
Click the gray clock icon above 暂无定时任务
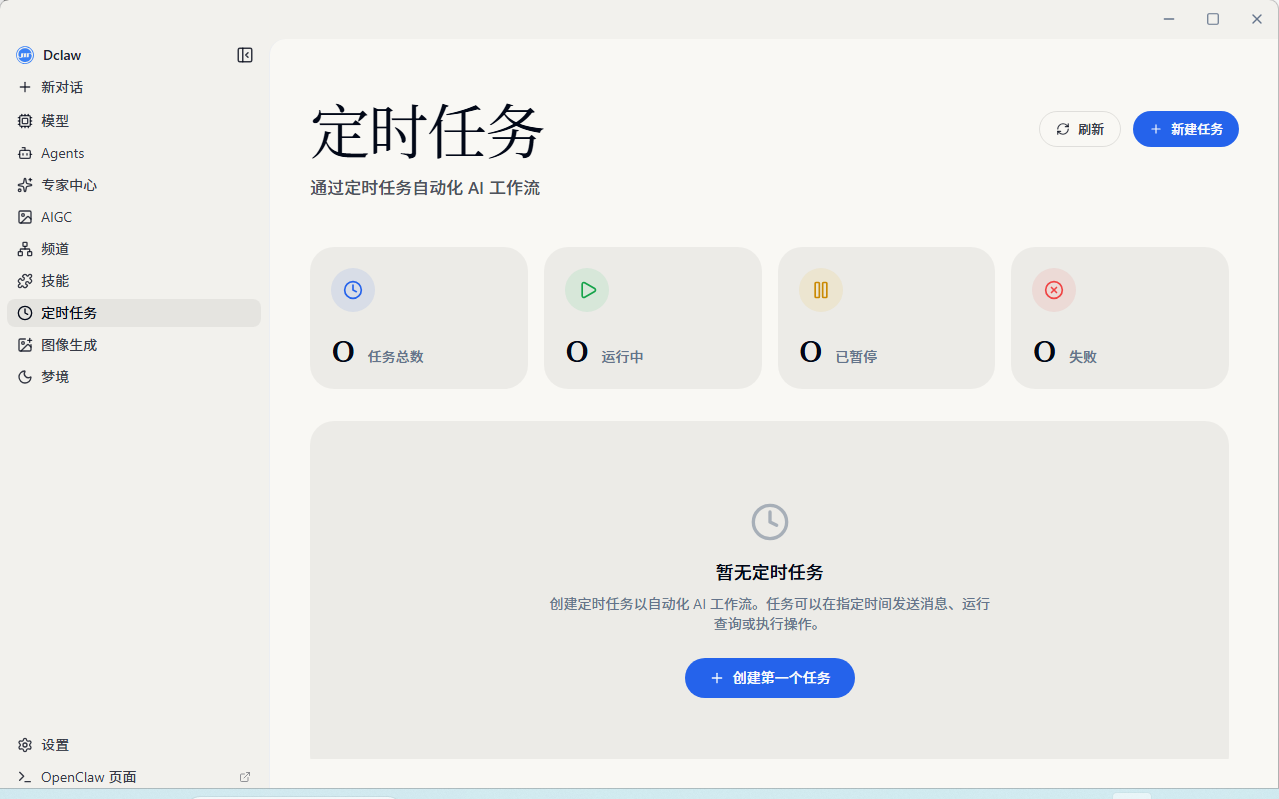click(770, 522)
